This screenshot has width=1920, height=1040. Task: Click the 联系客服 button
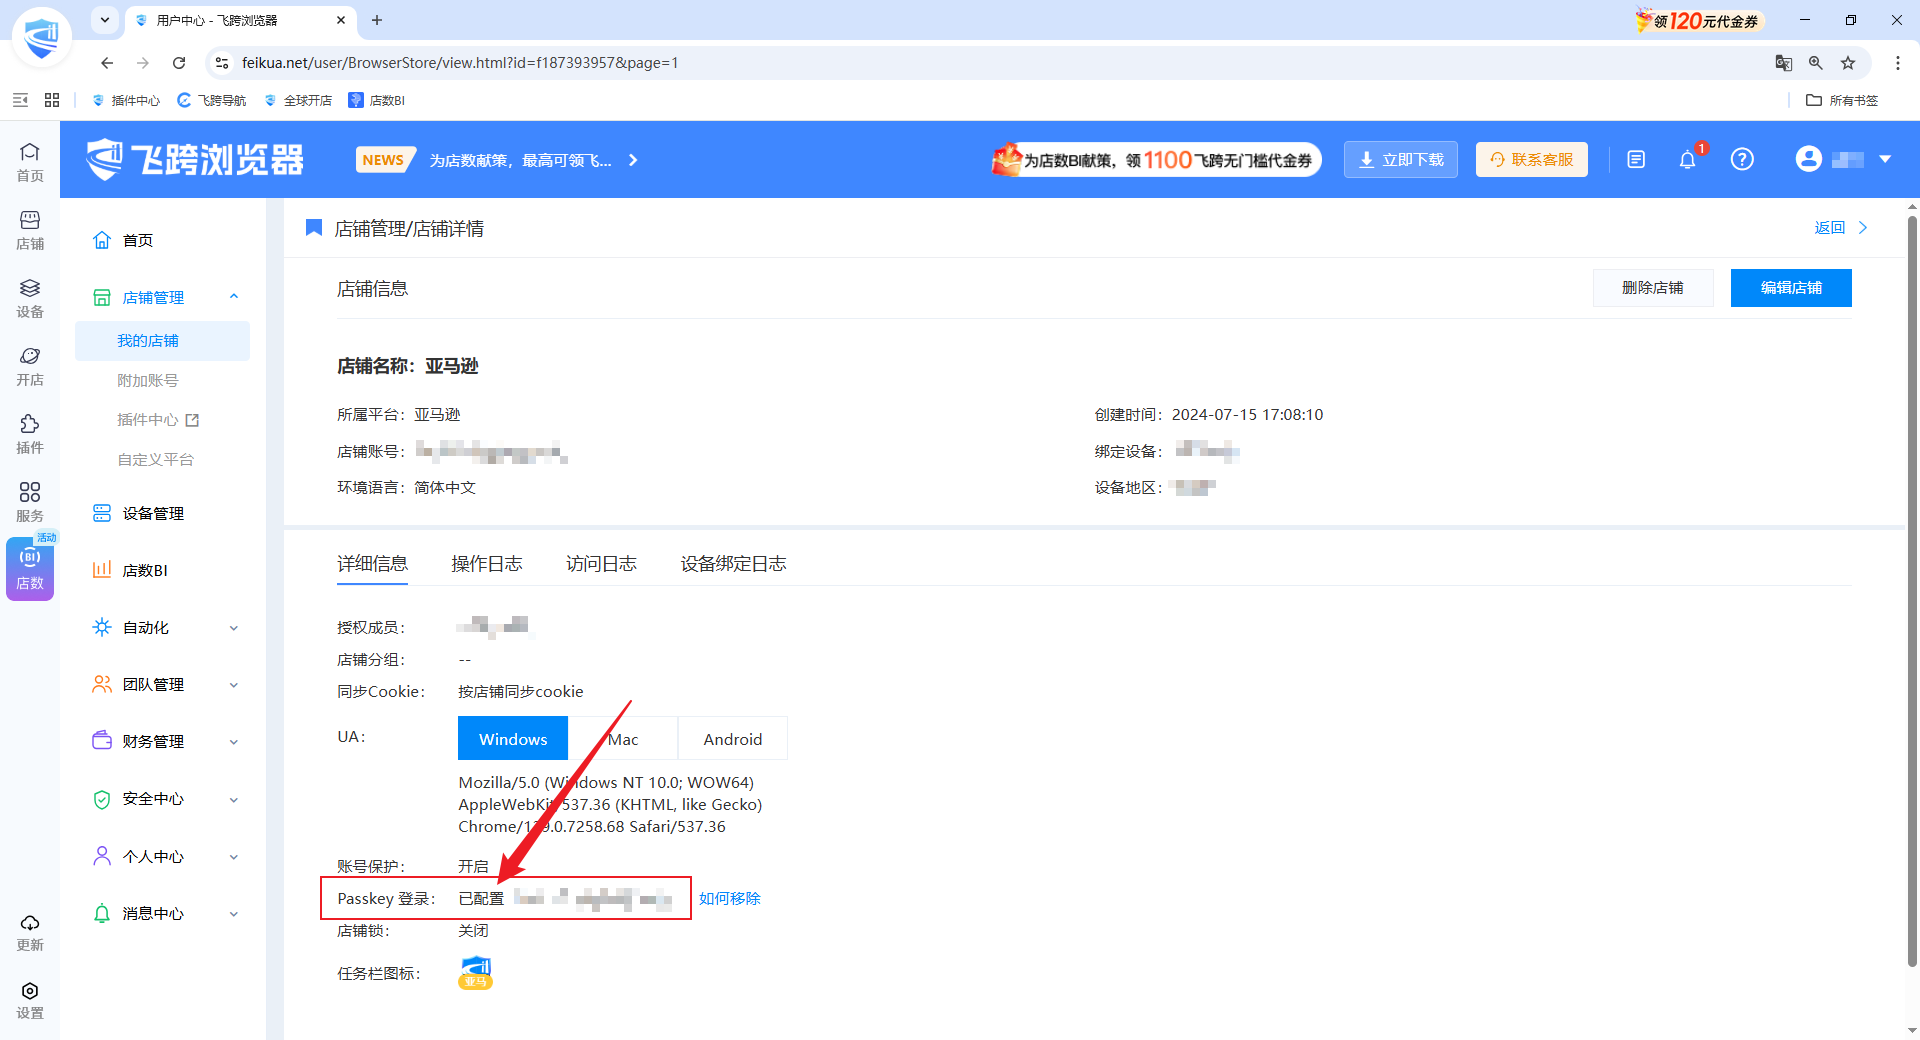point(1532,160)
